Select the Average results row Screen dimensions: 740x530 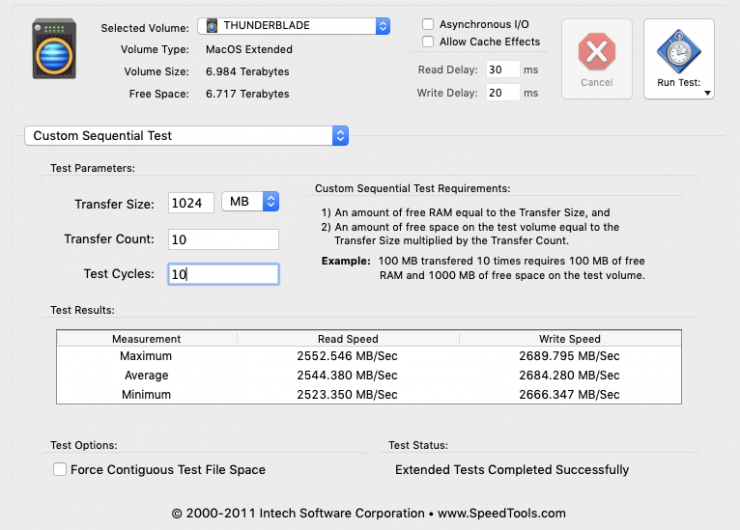pyautogui.click(x=369, y=375)
